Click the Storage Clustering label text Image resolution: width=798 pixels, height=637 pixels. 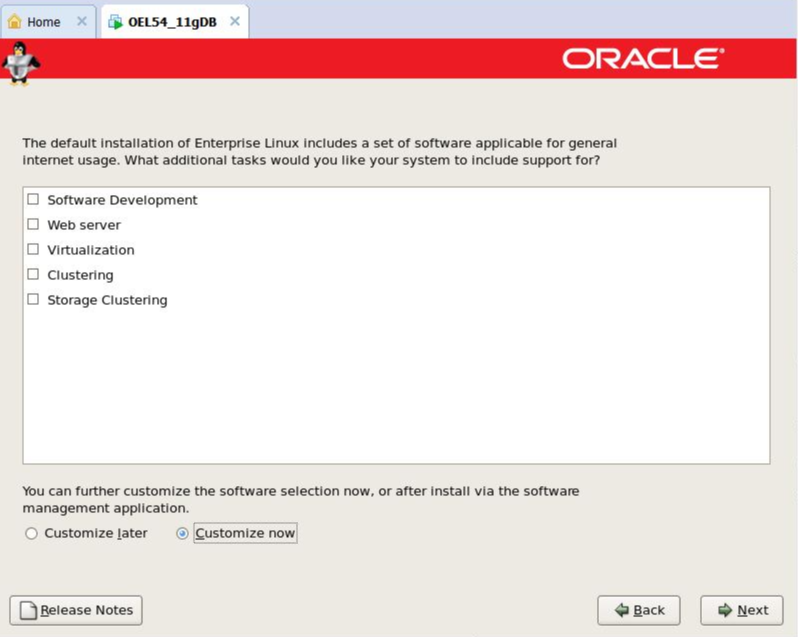[107, 300]
